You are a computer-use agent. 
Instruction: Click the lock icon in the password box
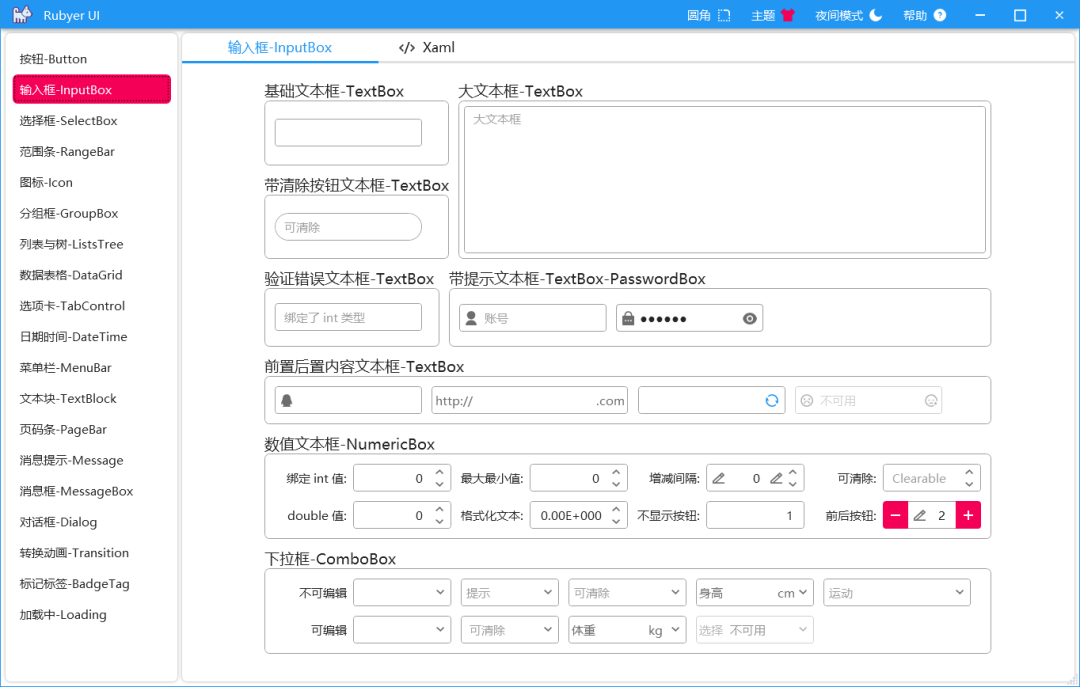[x=628, y=317]
